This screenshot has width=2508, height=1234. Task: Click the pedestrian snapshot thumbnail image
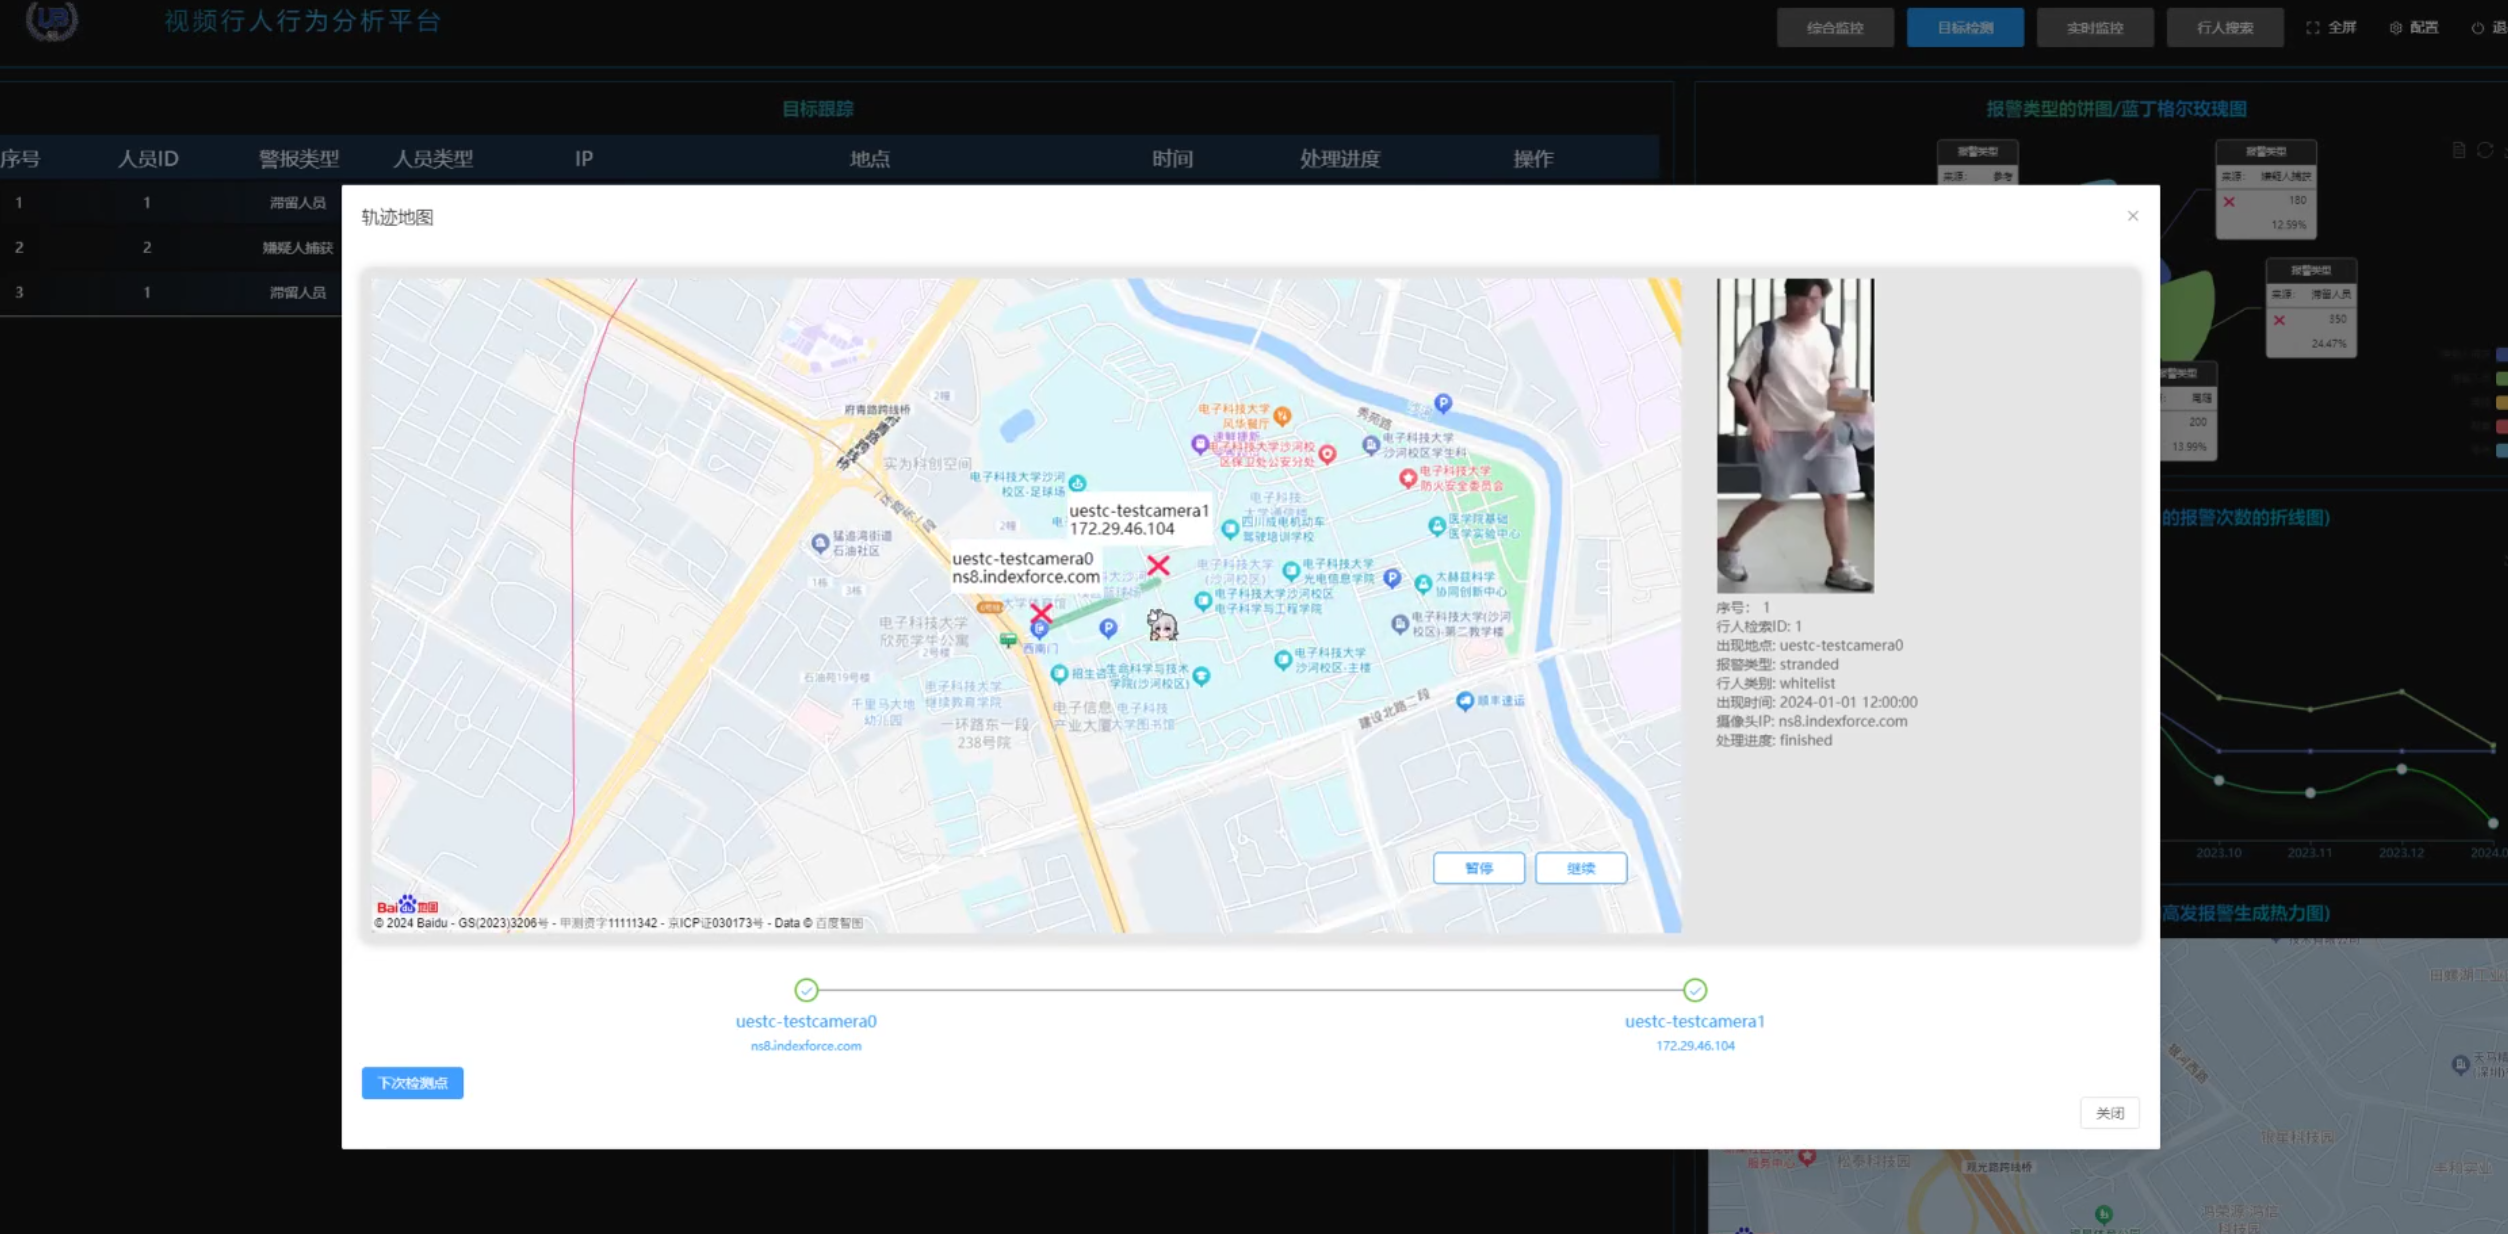point(1794,435)
